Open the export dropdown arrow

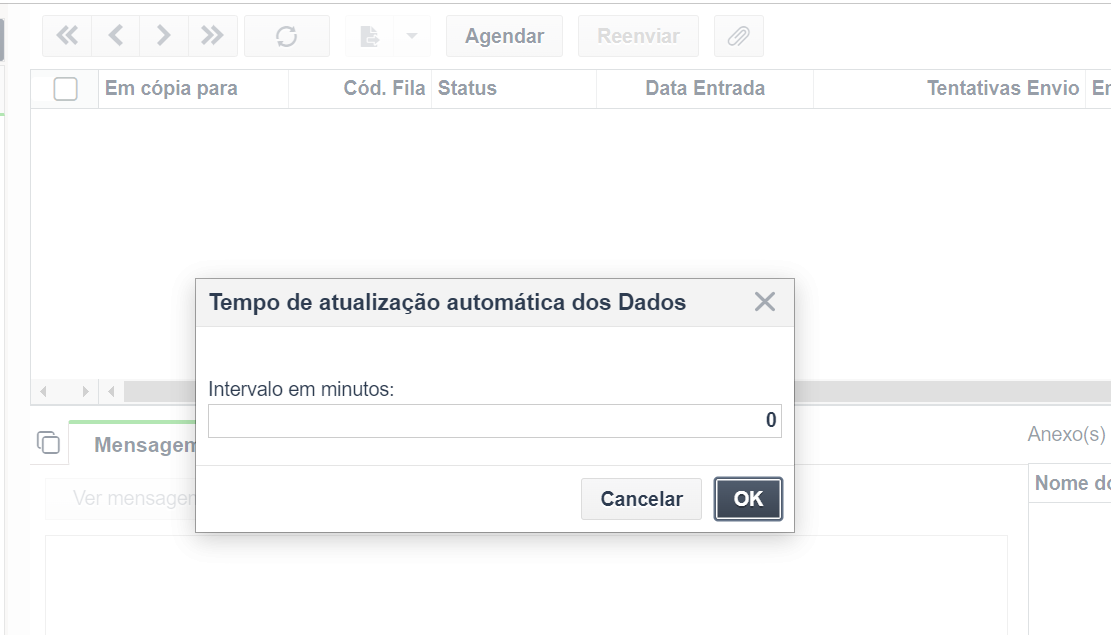coord(412,36)
